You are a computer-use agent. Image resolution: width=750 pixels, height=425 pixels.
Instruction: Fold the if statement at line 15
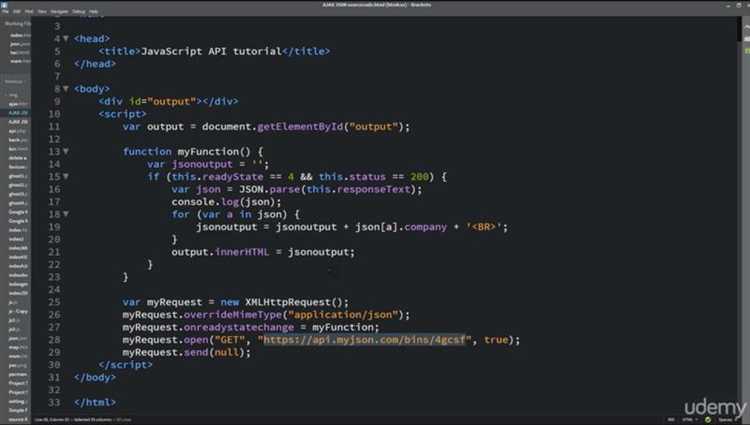[x=66, y=177]
